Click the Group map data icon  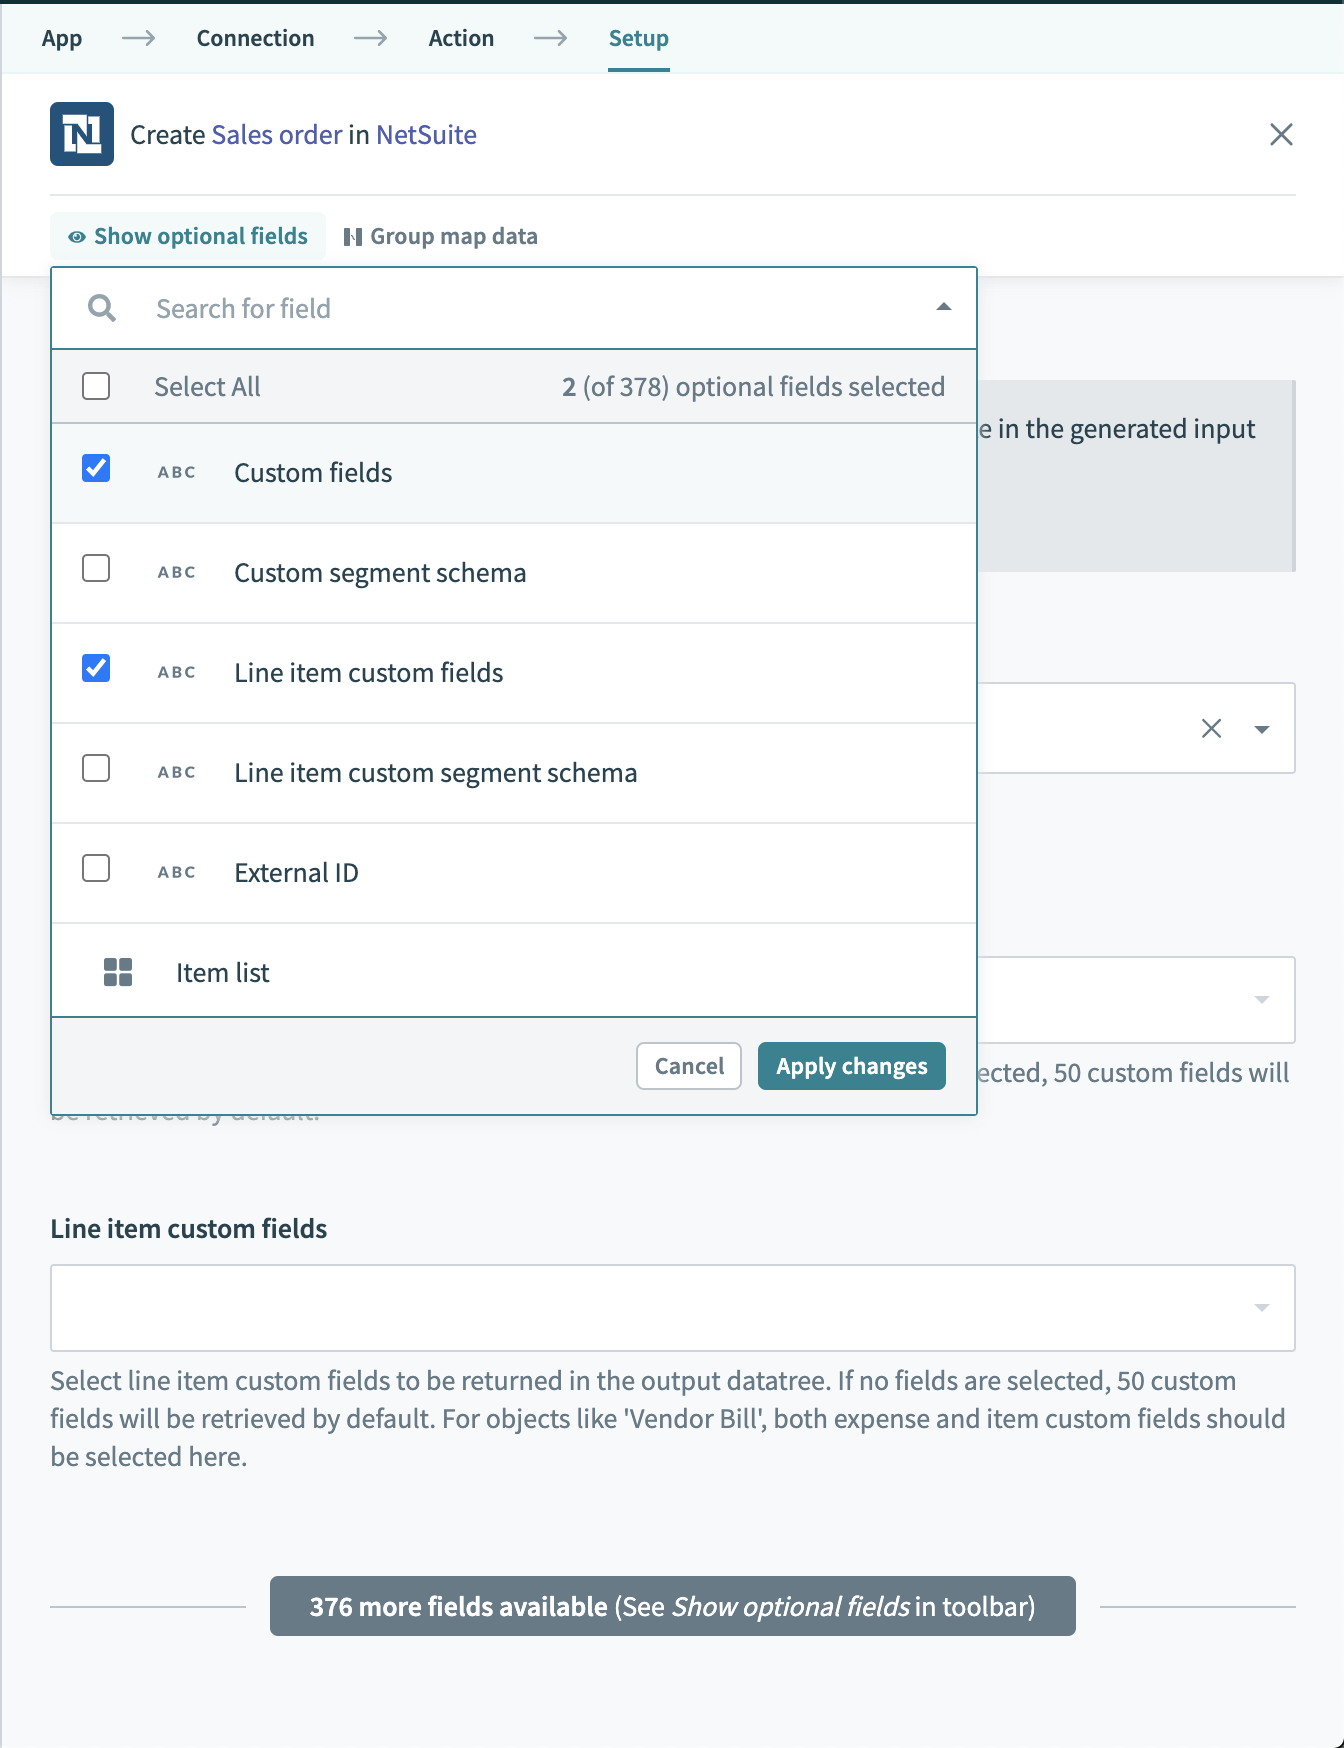click(352, 237)
